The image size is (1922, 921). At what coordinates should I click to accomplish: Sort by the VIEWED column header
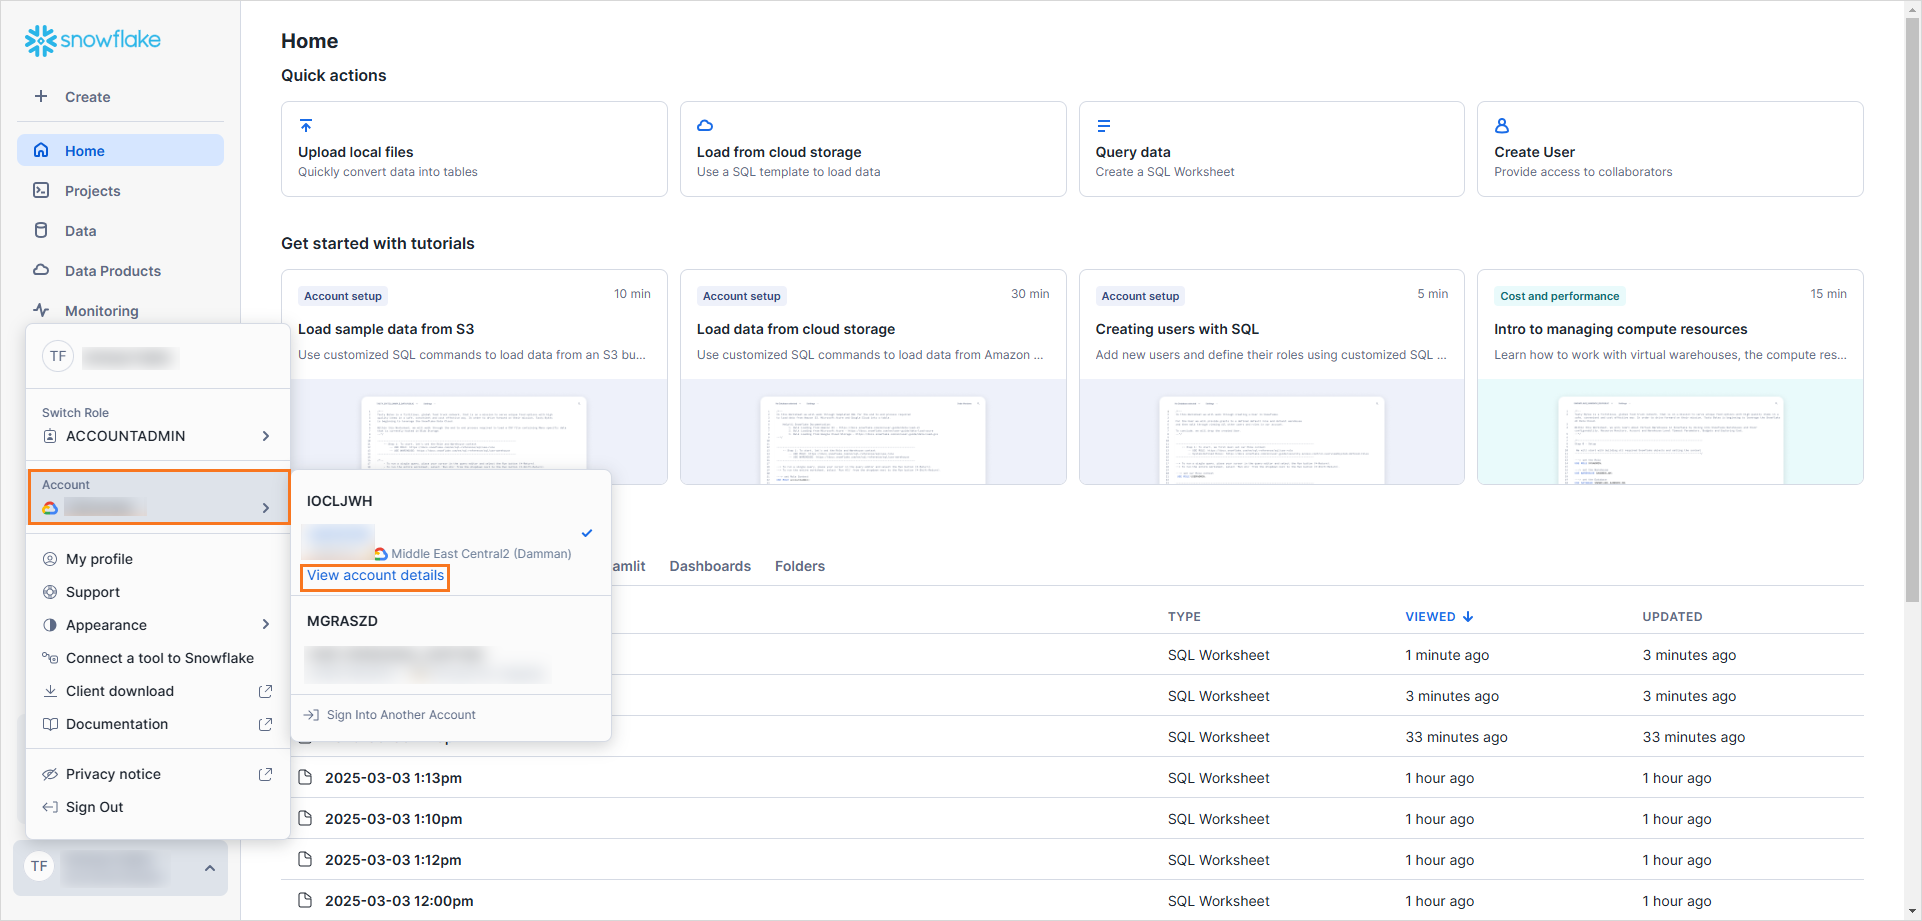[x=1439, y=617]
